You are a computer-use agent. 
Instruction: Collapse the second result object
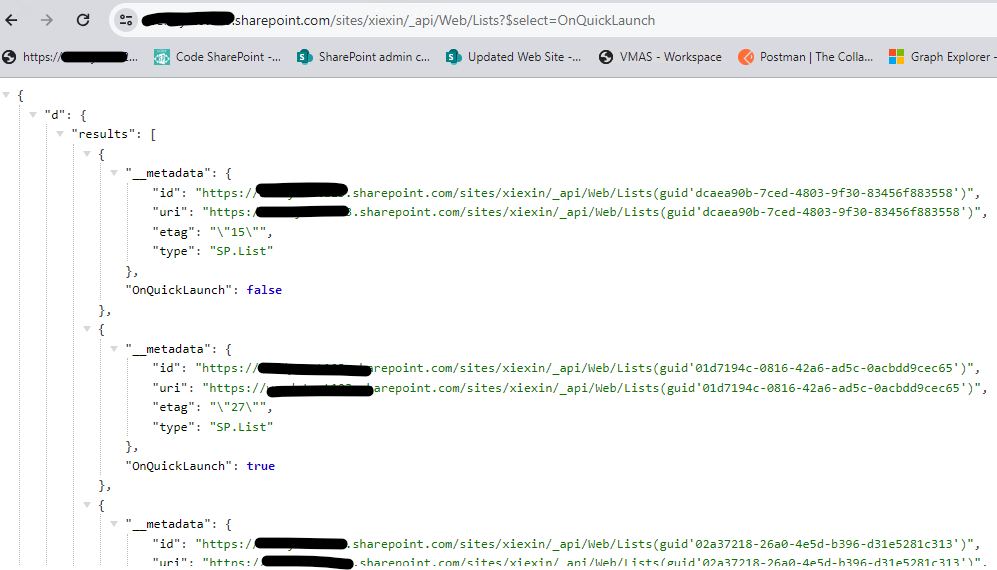click(87, 329)
